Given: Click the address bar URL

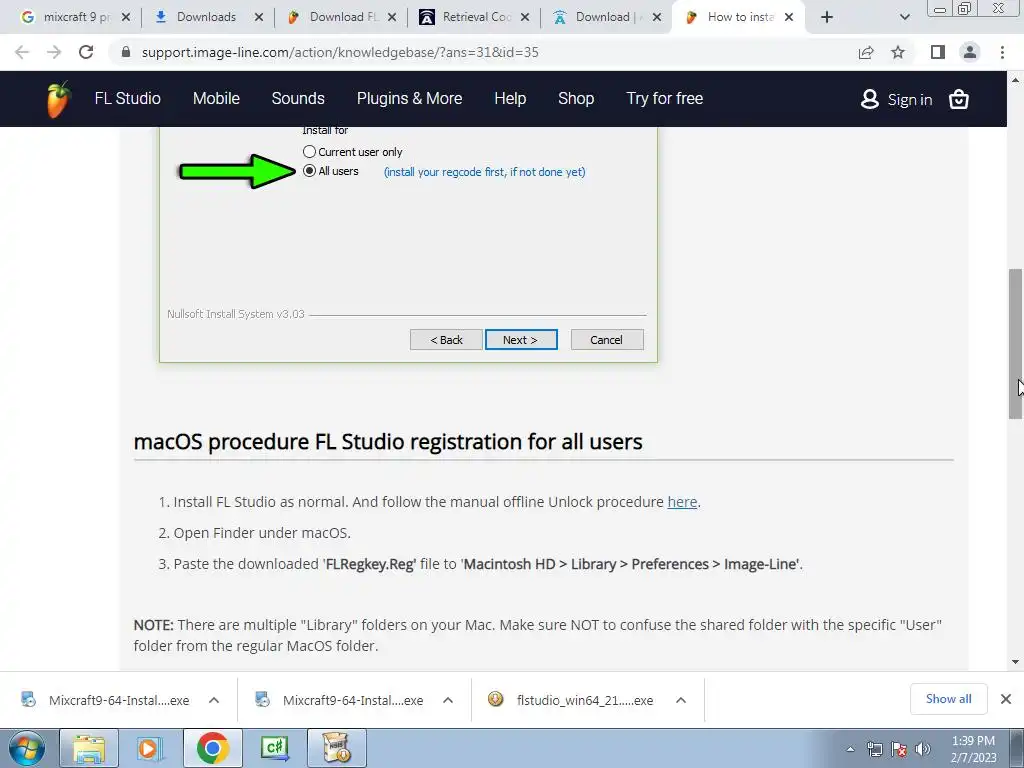Looking at the screenshot, I should [x=340, y=52].
